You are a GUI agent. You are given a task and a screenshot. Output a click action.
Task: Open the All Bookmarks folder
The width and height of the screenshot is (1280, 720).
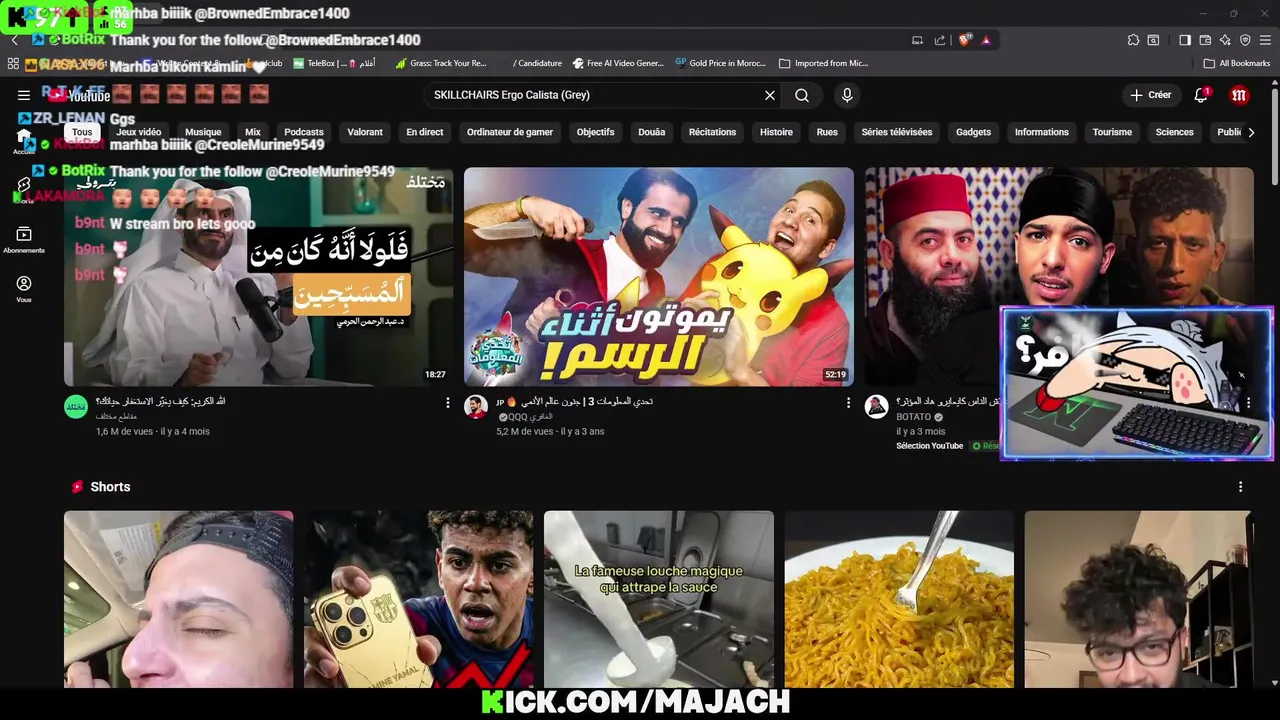coord(1237,63)
